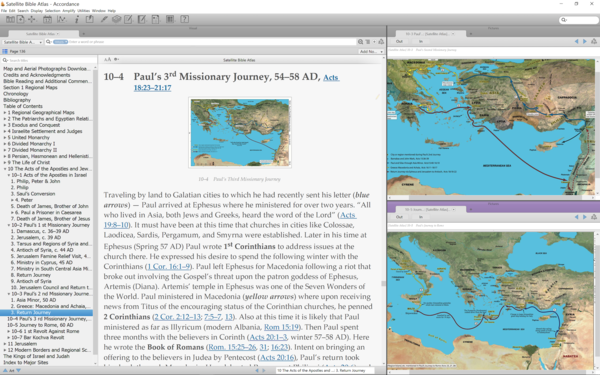The image size is (600, 375).
Task: Expand '9 The Life of Christ' tree item
Action: coord(5,163)
